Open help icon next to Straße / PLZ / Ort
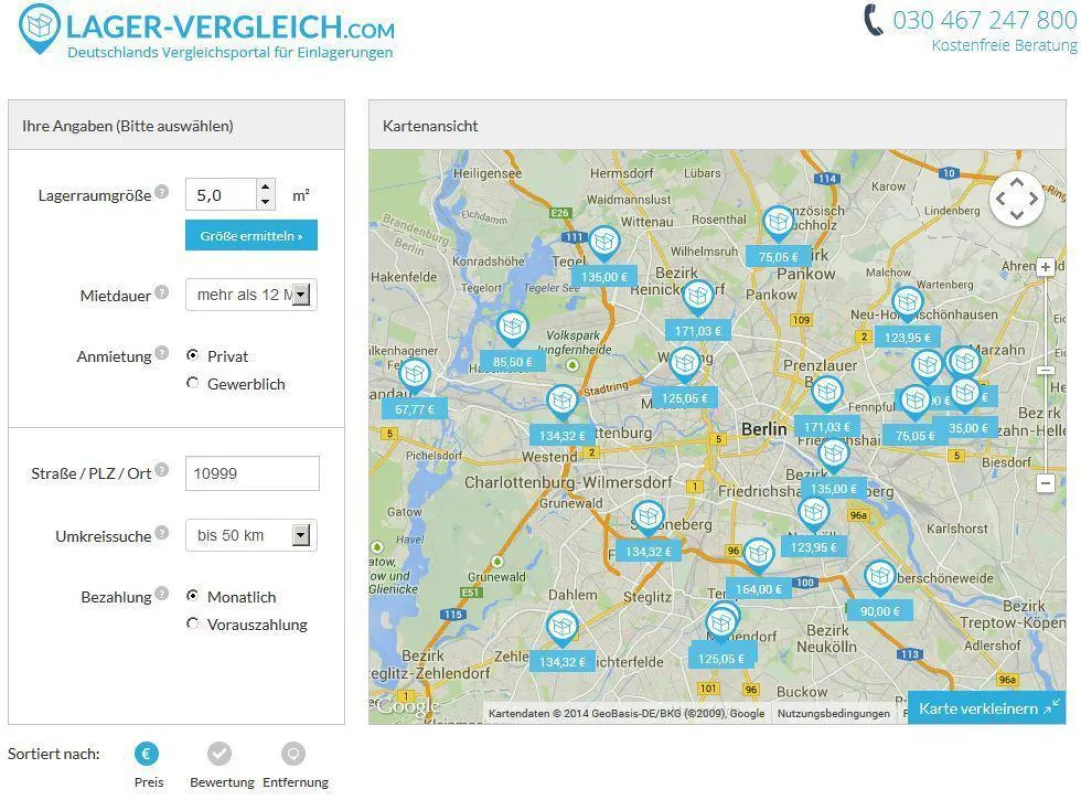This screenshot has width=1081, height=800. tap(161, 470)
